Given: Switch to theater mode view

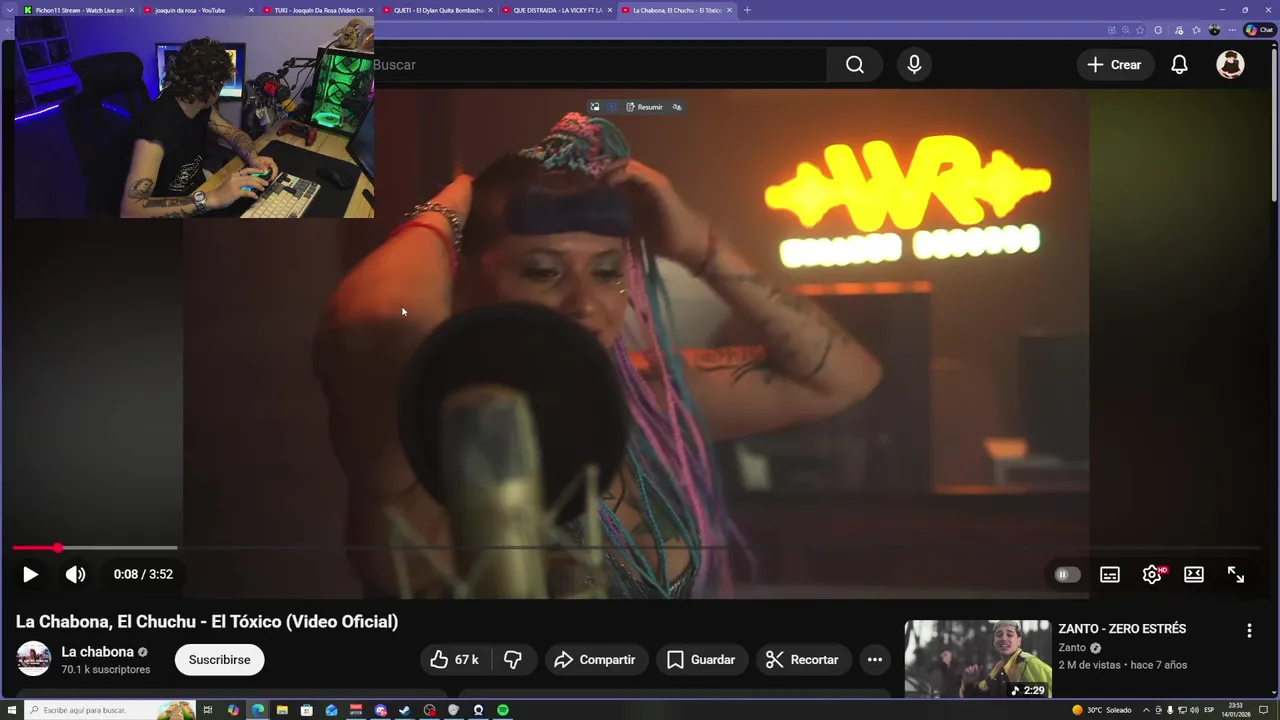Looking at the screenshot, I should pyautogui.click(x=1194, y=574).
